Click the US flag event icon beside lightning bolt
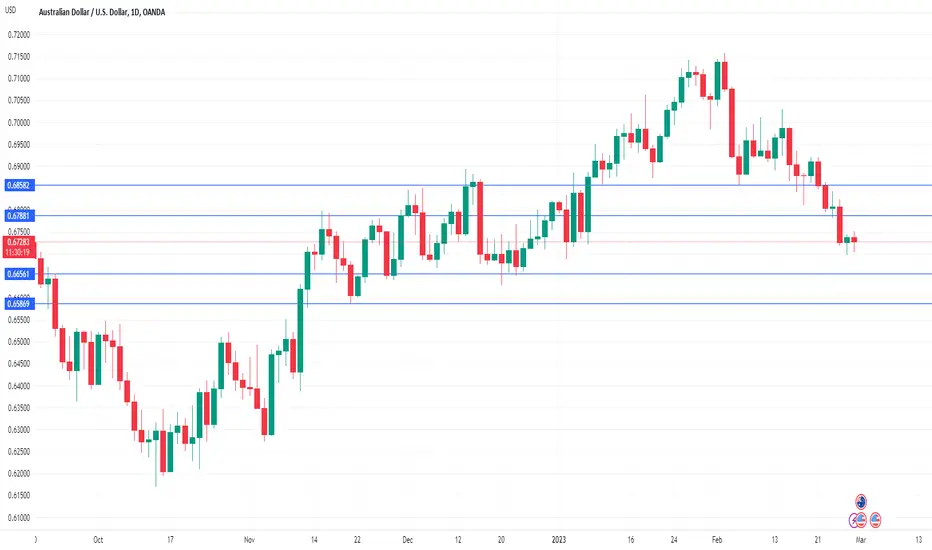The height and width of the screenshot is (550, 932). (x=861, y=520)
